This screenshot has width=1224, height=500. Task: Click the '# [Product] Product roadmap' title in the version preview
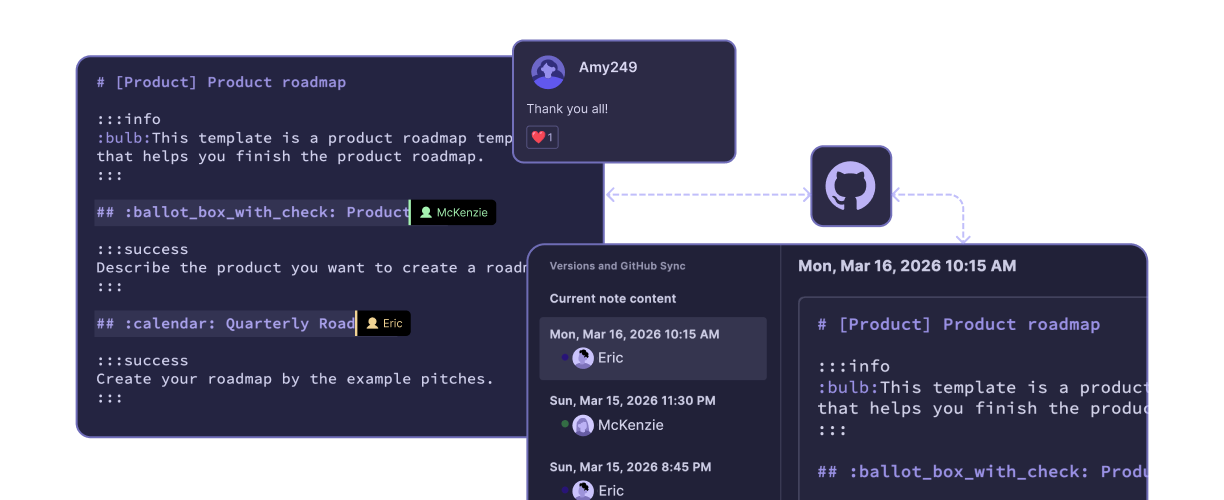[959, 324]
